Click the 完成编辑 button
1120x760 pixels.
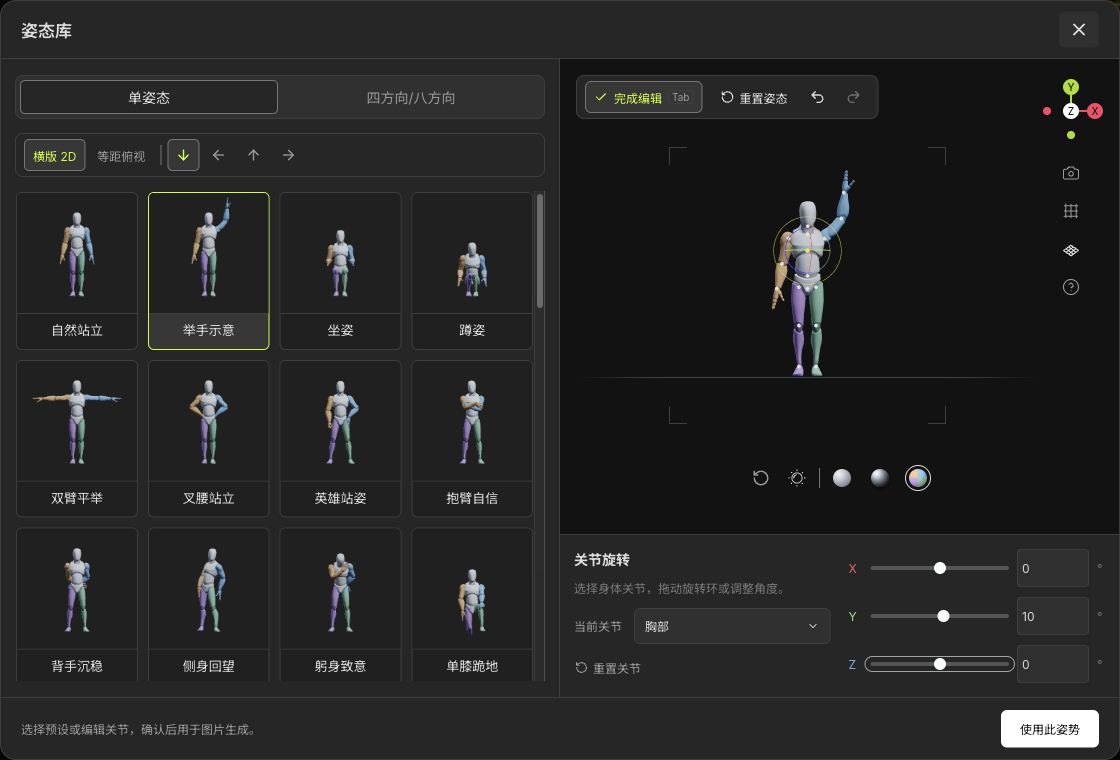pyautogui.click(x=644, y=97)
